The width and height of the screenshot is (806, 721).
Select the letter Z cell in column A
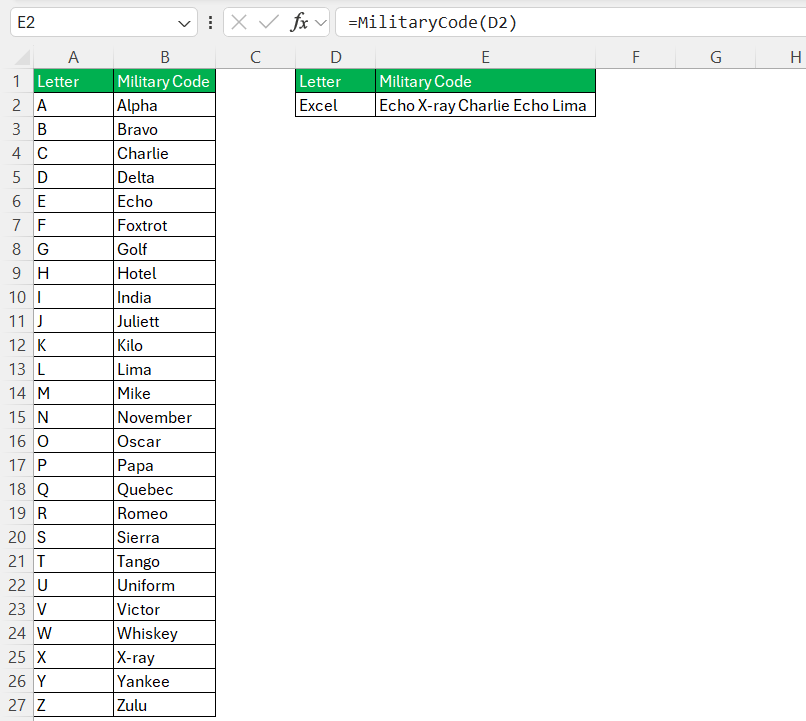click(74, 705)
